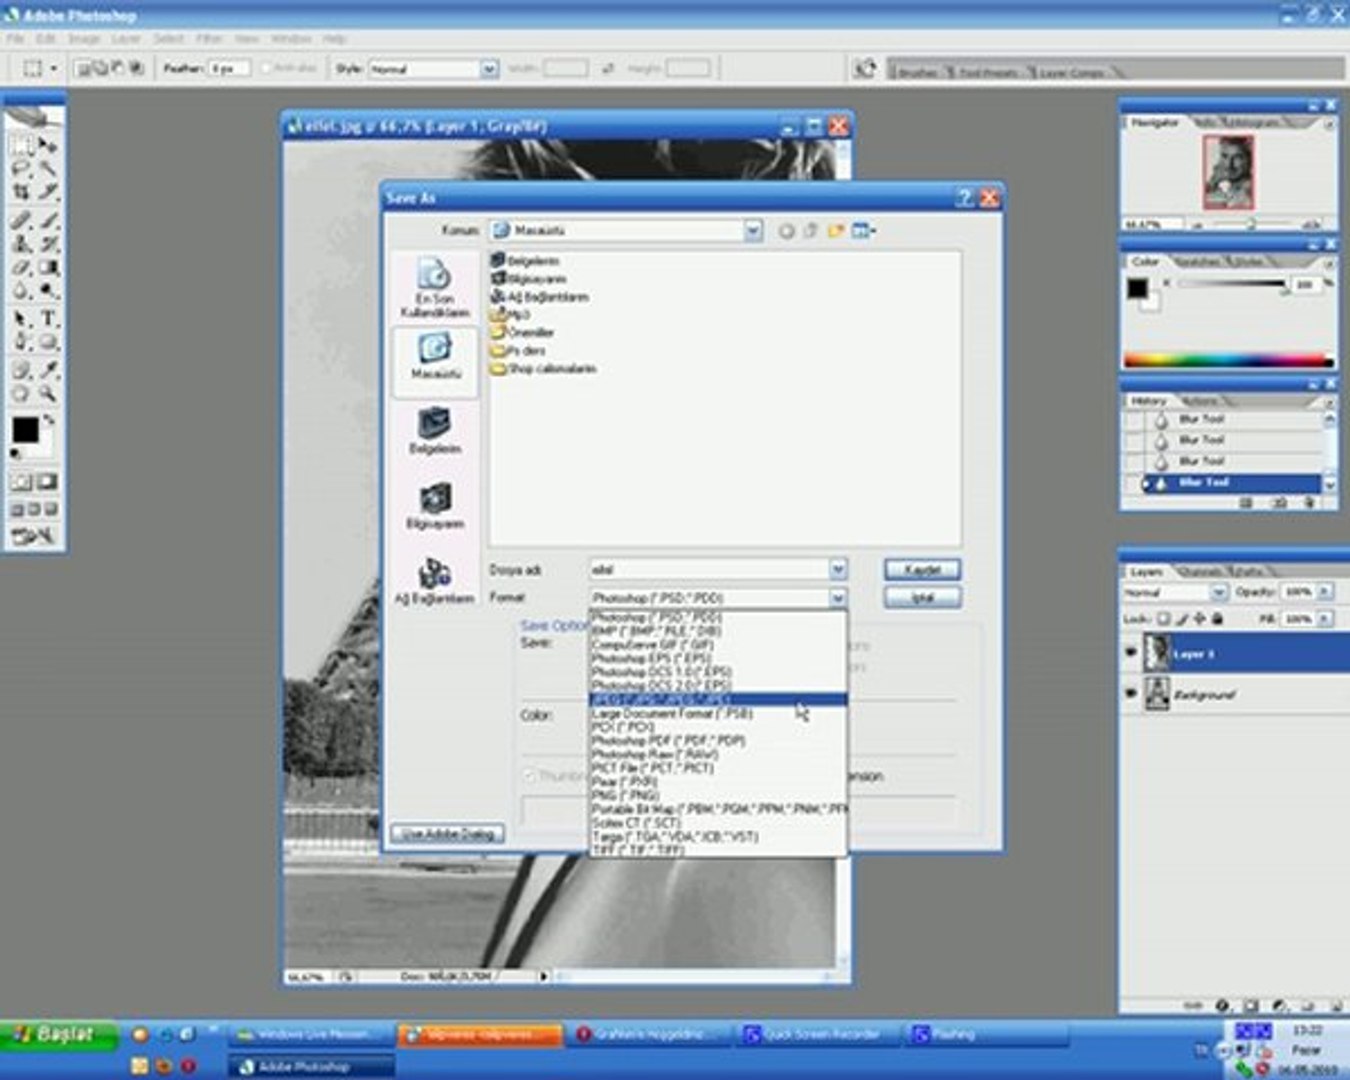The width and height of the screenshot is (1350, 1080).
Task: Collapse the Format dropdown using its arrow
Action: tap(838, 598)
